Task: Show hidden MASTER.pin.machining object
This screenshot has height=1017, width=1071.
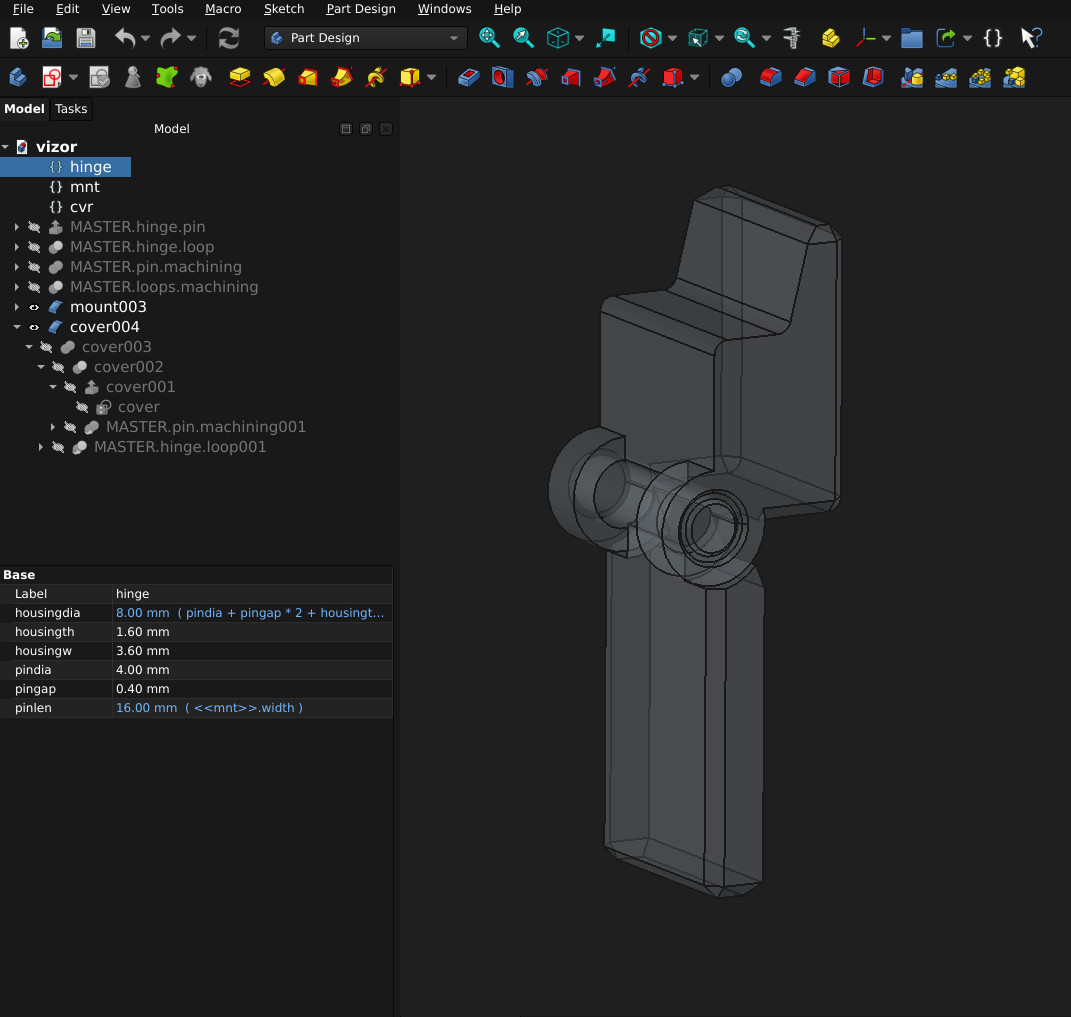Action: [34, 267]
